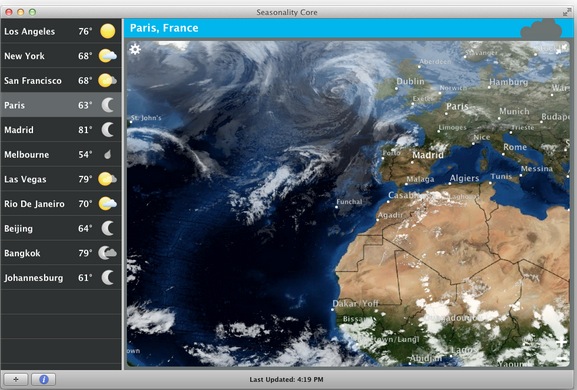Add a location with plus button
This screenshot has height=390, width=577.
pos(16,379)
